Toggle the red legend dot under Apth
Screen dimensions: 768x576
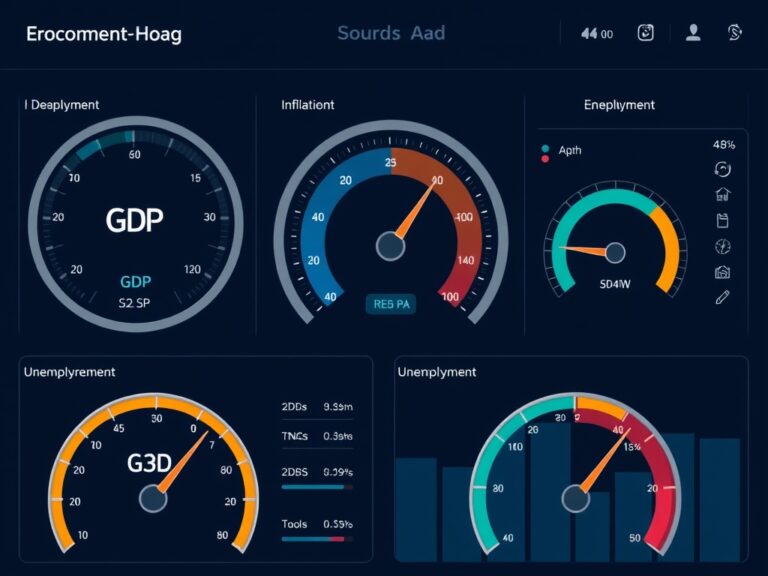[545, 159]
